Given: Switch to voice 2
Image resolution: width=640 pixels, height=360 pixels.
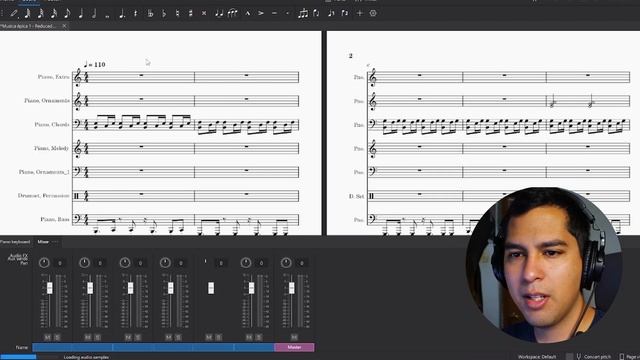Looking at the screenshot, I should click(x=345, y=13).
